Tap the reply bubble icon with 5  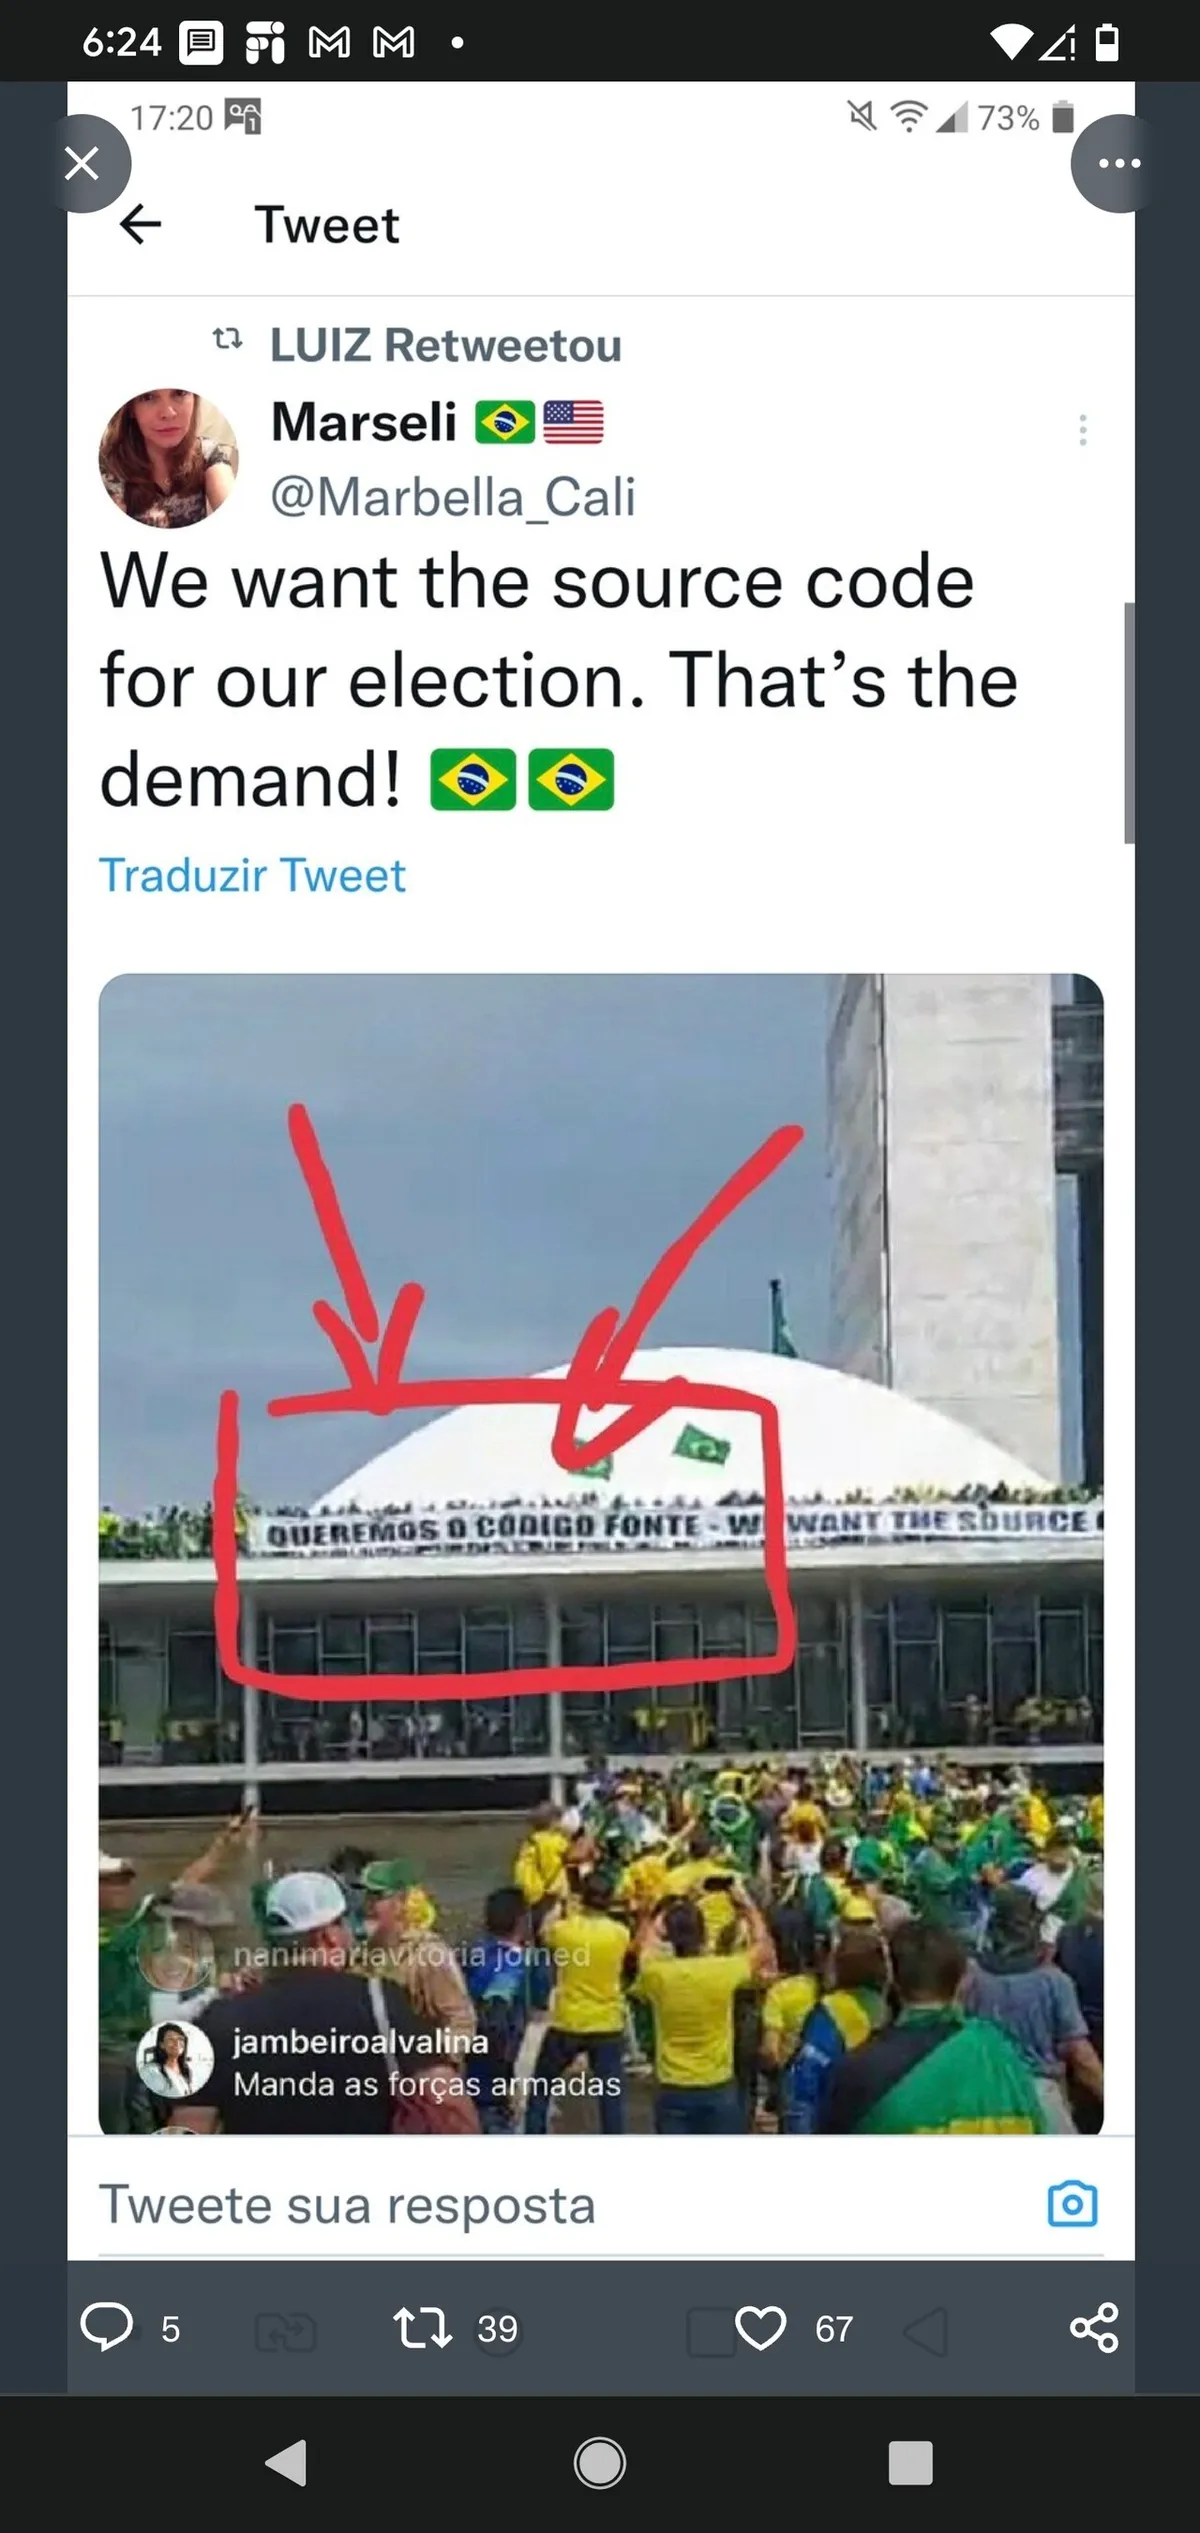[107, 2328]
